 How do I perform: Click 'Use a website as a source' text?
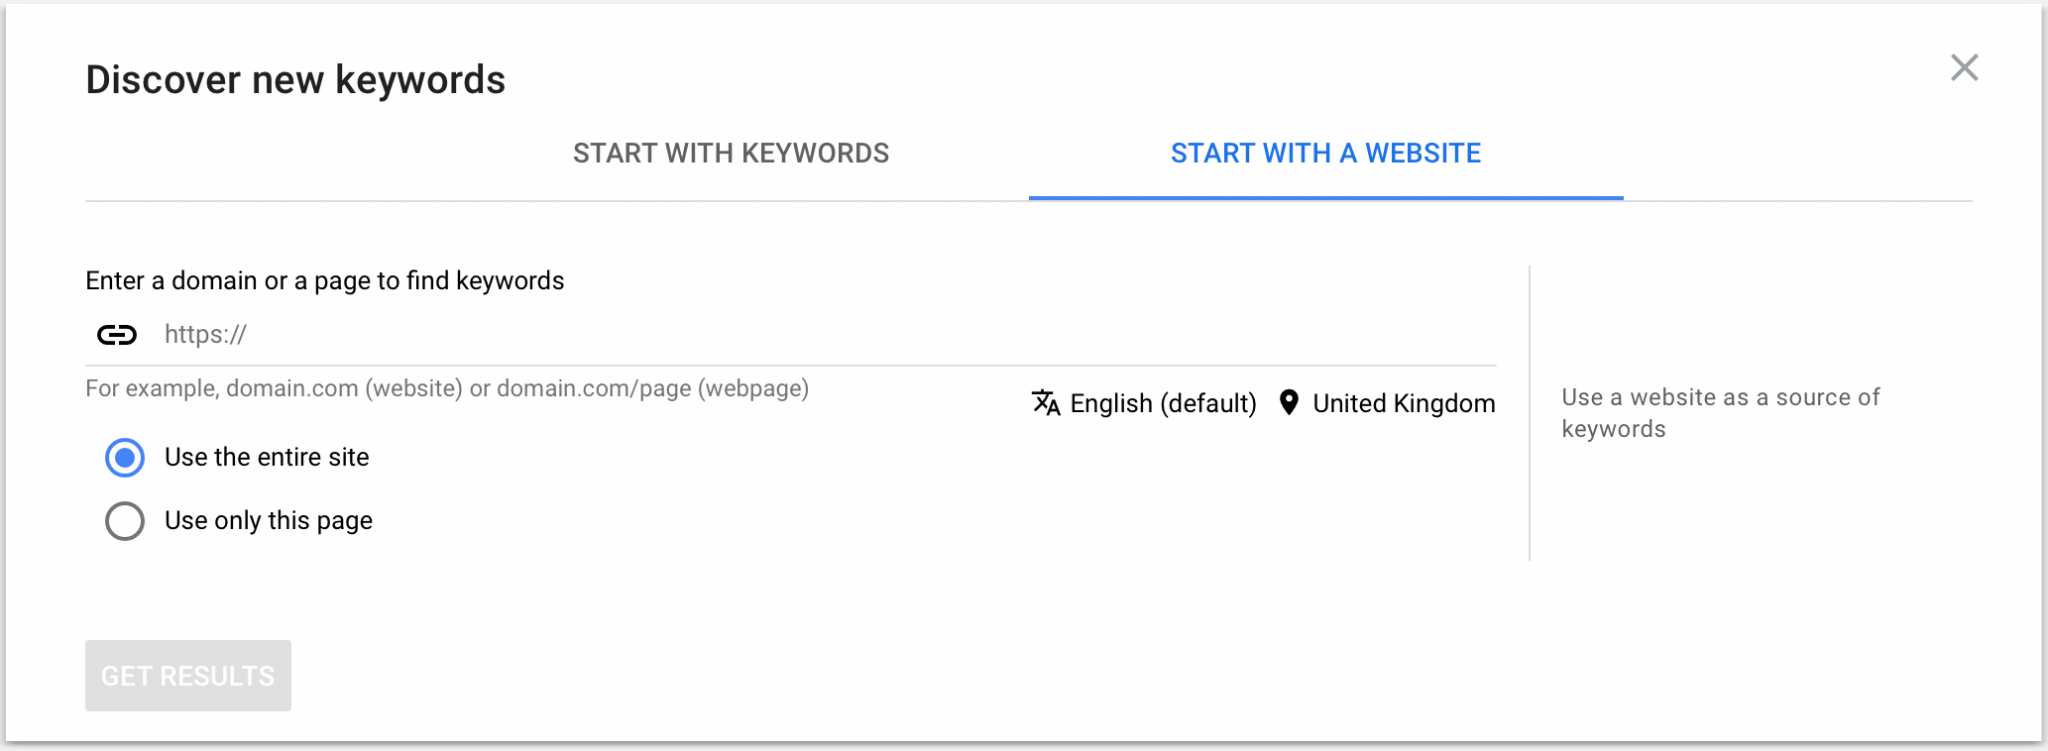[1720, 413]
